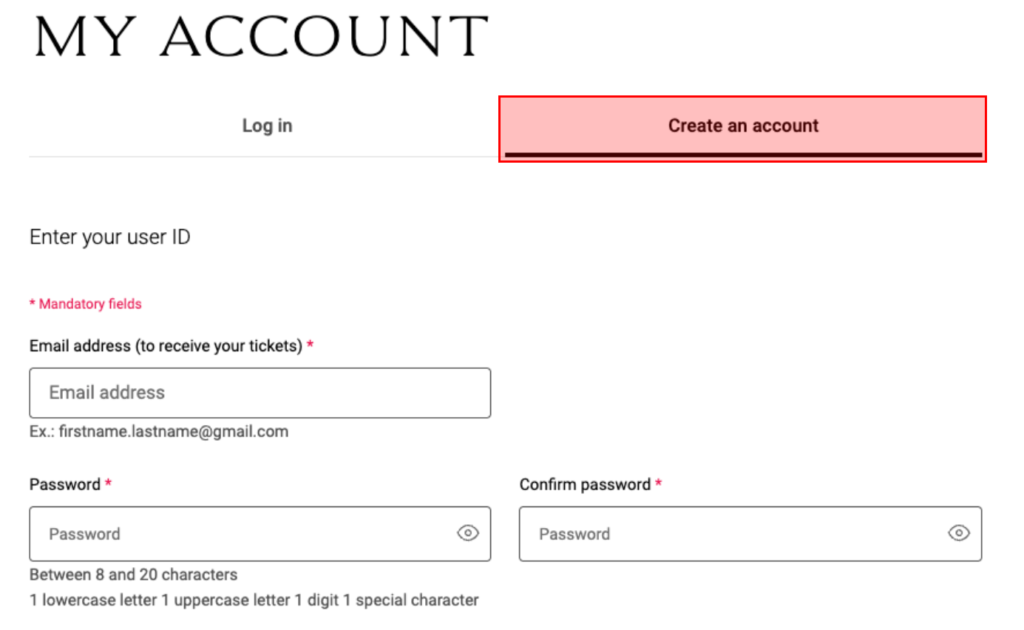
Task: Show password in the Password field
Action: (x=467, y=534)
